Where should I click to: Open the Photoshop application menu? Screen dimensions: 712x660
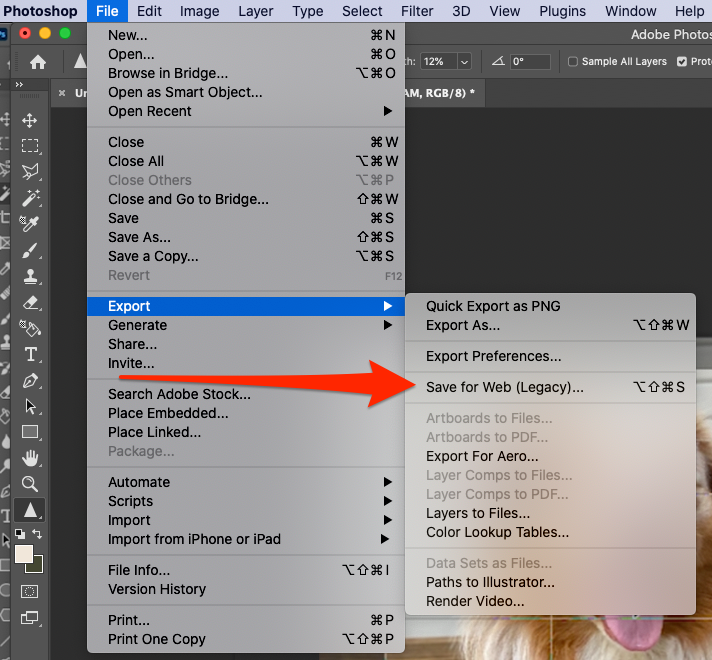[40, 11]
